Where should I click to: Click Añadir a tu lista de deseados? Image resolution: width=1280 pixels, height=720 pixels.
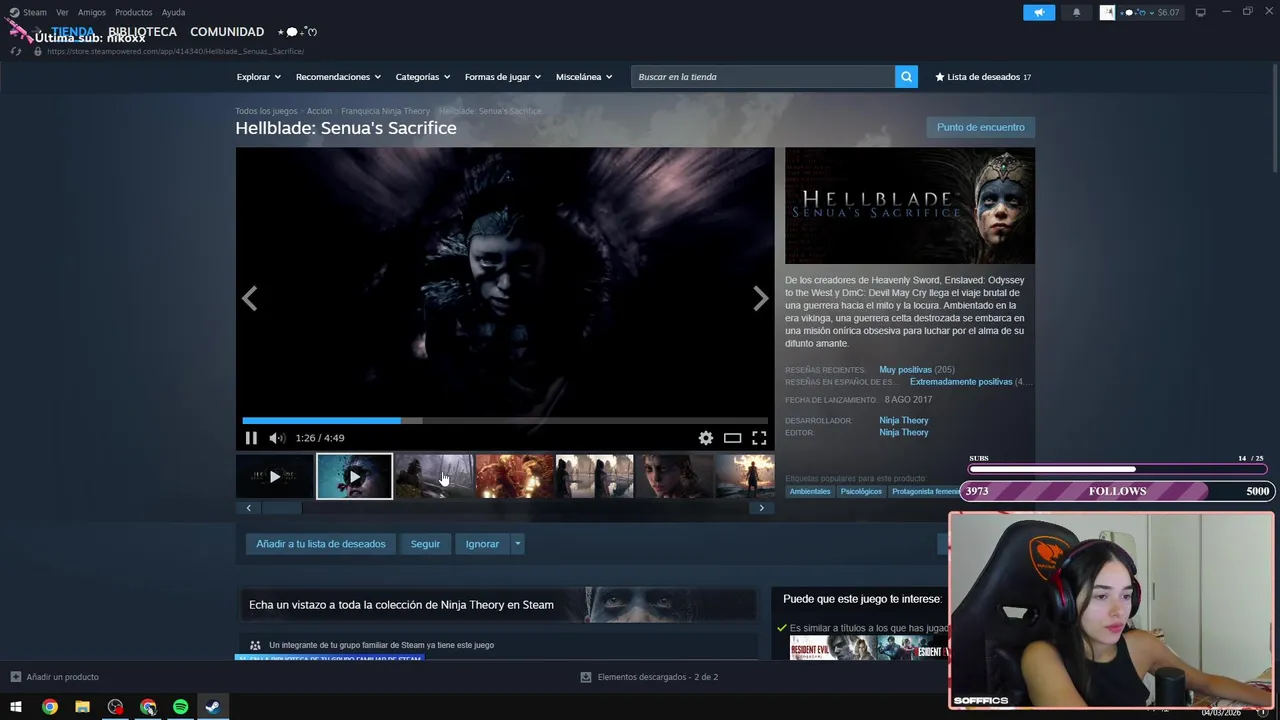320,544
